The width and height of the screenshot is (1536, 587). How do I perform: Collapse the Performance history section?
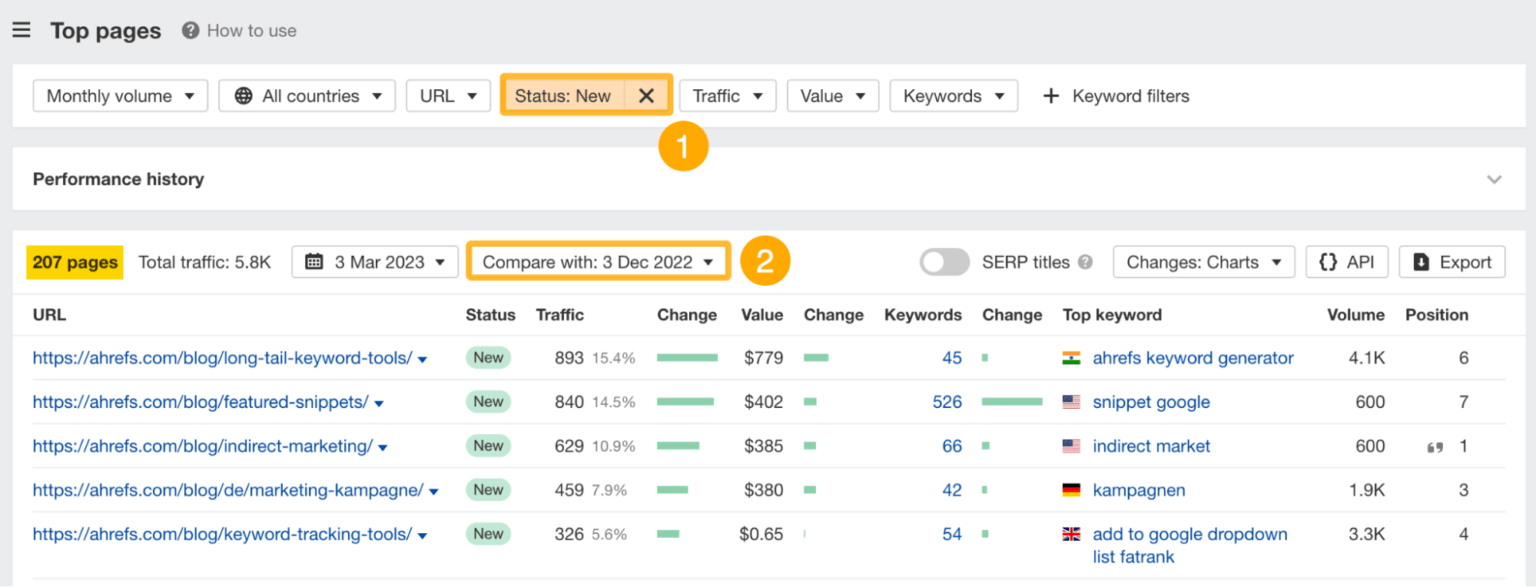click(x=1494, y=179)
